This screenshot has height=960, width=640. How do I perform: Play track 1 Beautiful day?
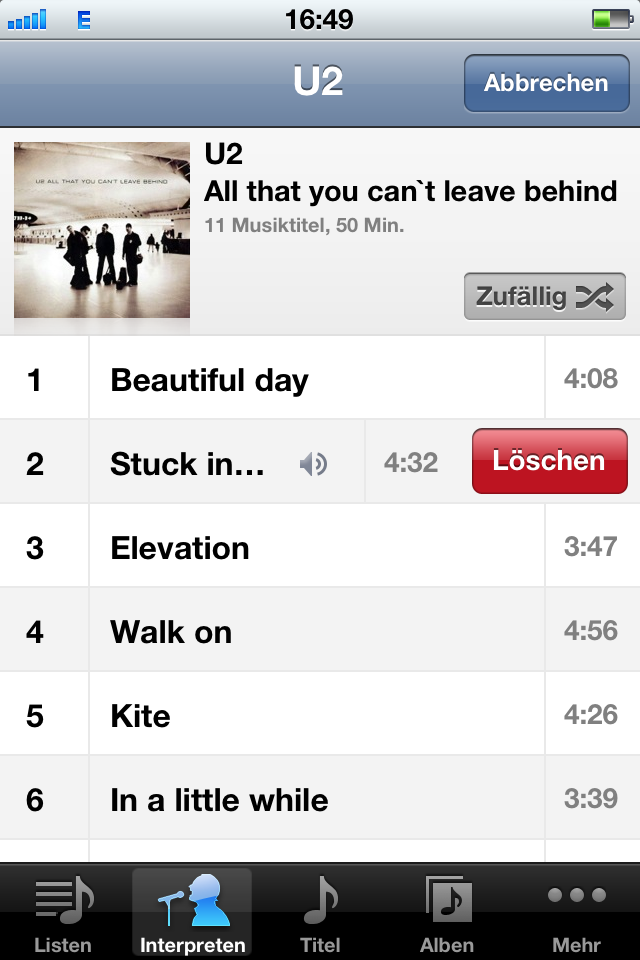point(320,378)
